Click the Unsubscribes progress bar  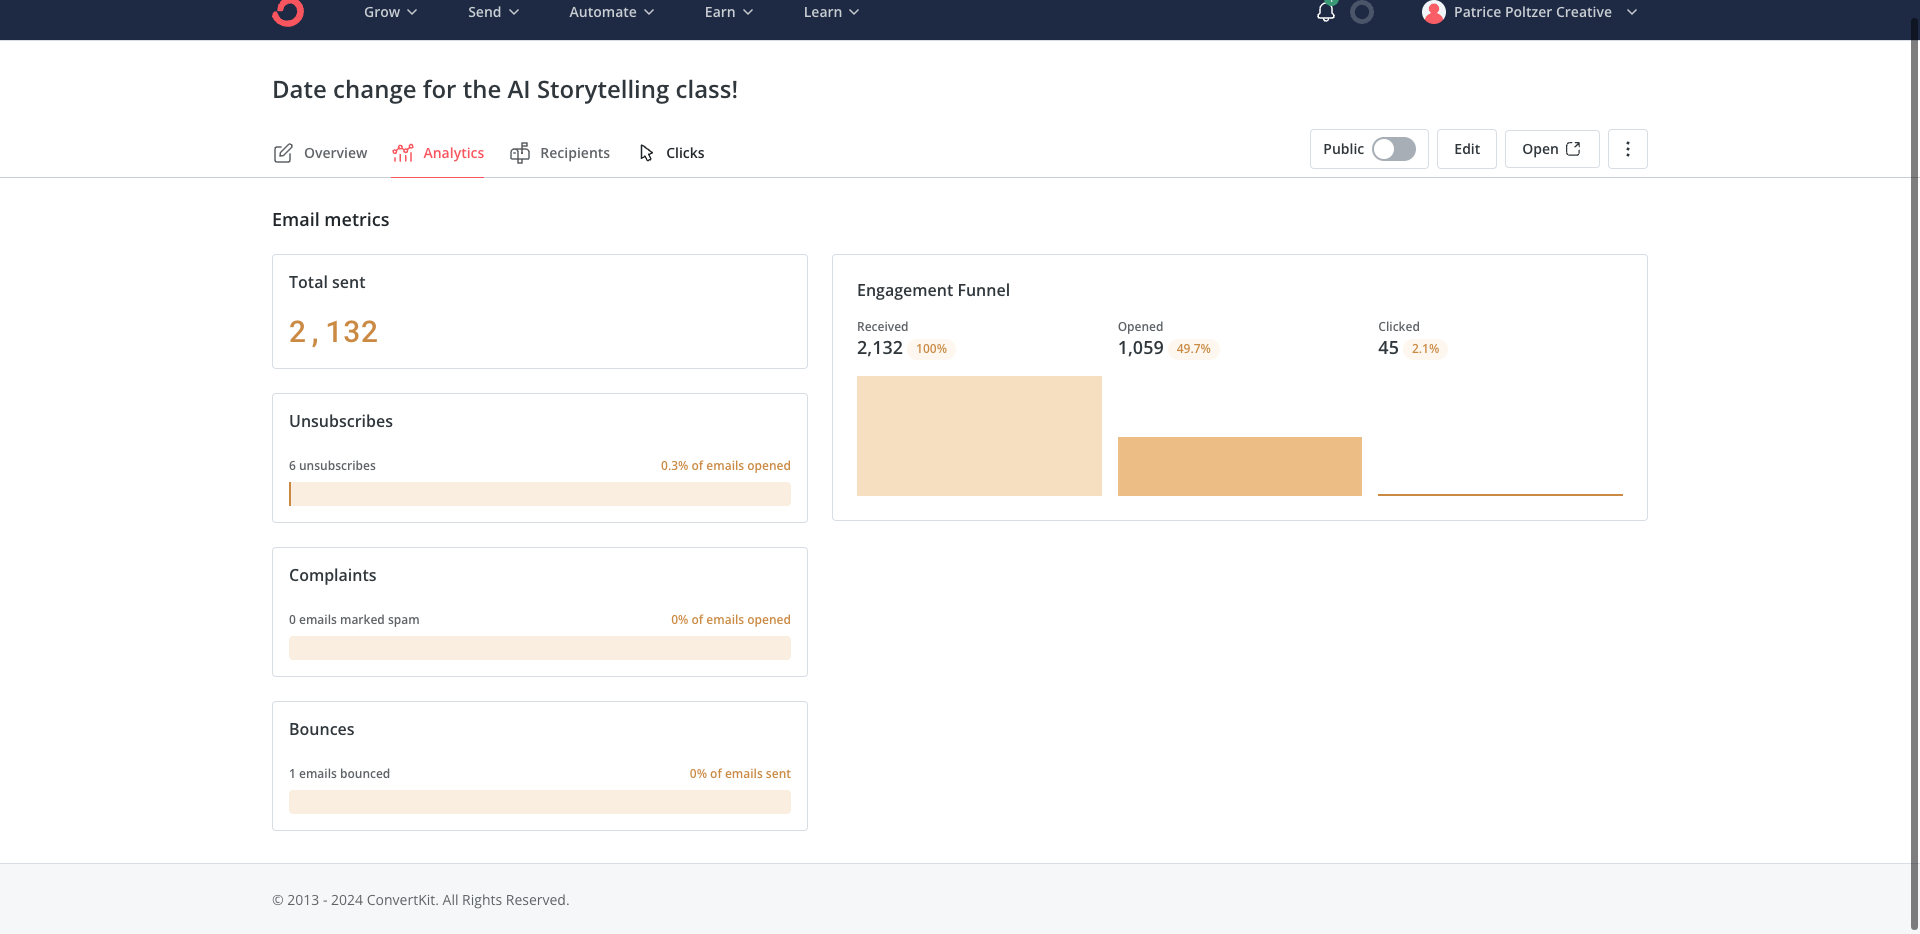pyautogui.click(x=540, y=494)
